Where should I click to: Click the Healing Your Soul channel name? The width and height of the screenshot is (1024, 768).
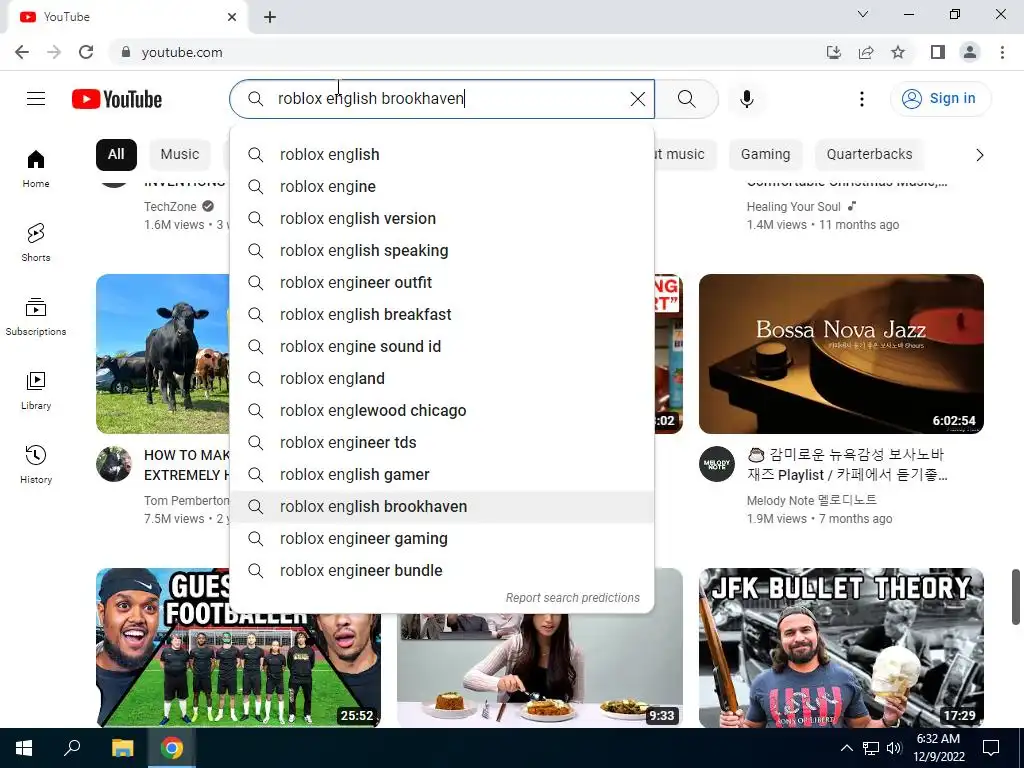[x=793, y=206]
